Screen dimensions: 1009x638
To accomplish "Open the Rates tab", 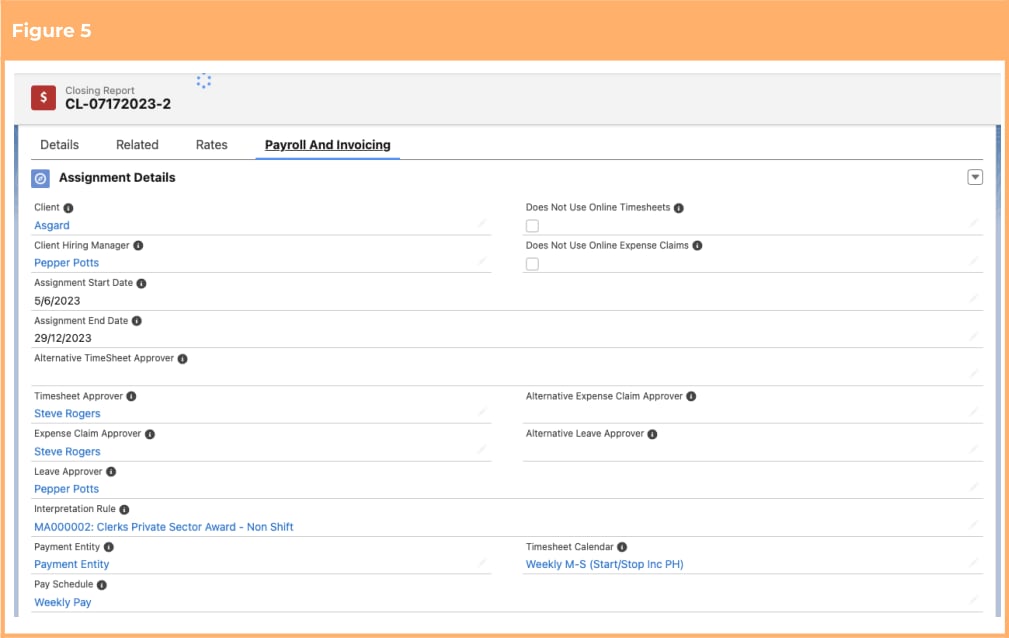I will (x=212, y=145).
